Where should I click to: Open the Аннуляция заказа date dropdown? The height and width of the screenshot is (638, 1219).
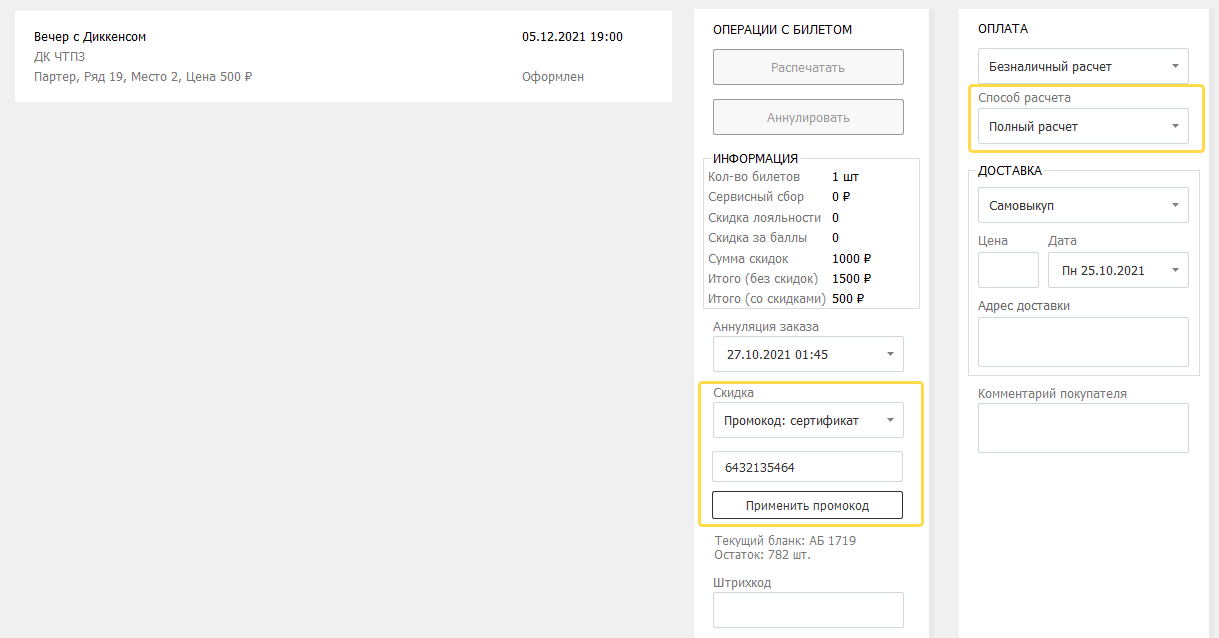807,354
